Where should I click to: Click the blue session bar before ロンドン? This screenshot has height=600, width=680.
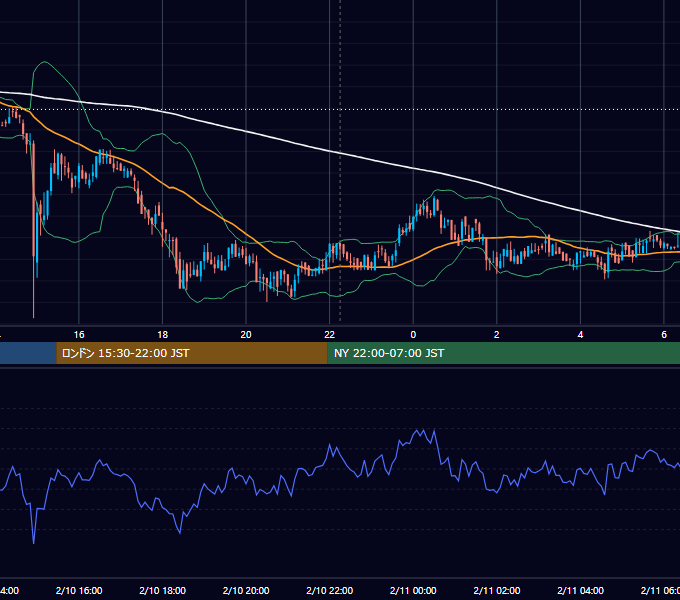[28, 353]
